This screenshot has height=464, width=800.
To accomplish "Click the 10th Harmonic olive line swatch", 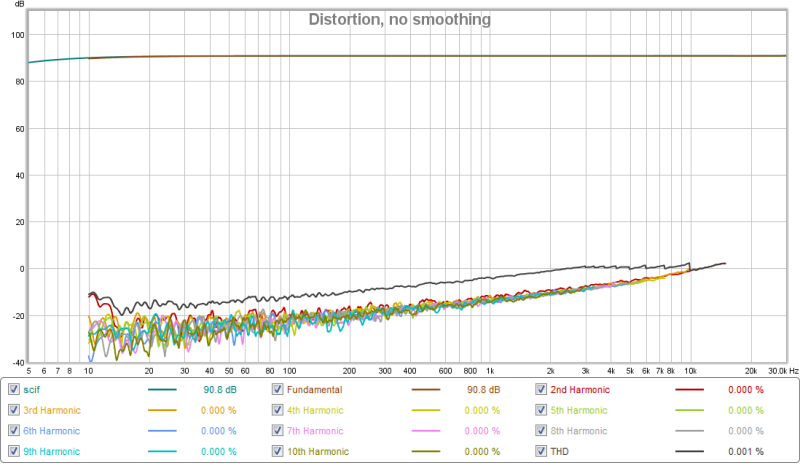I will tap(426, 451).
